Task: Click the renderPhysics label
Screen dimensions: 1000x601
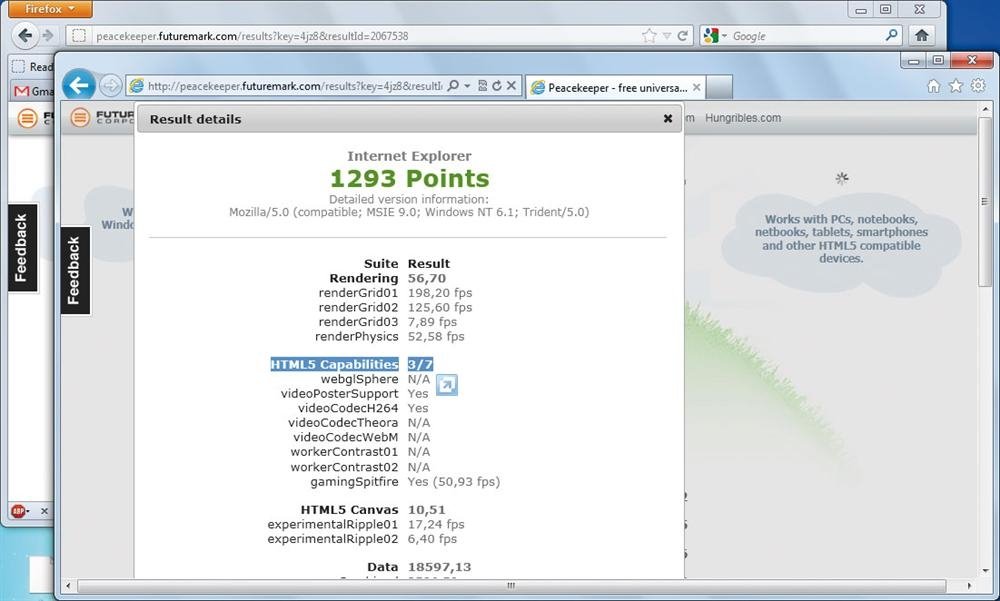Action: click(357, 336)
